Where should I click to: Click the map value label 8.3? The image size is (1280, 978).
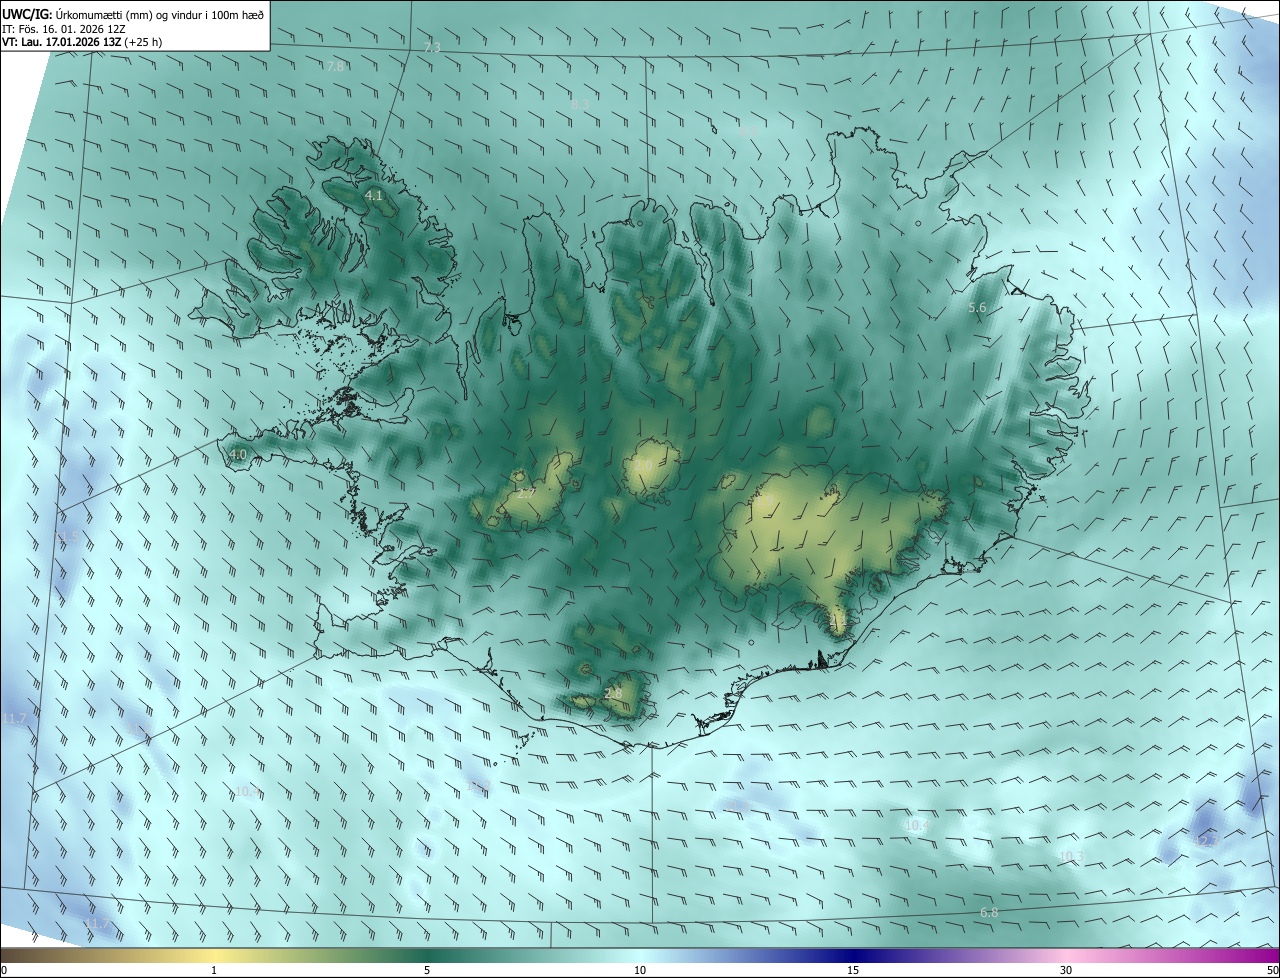pos(580,104)
